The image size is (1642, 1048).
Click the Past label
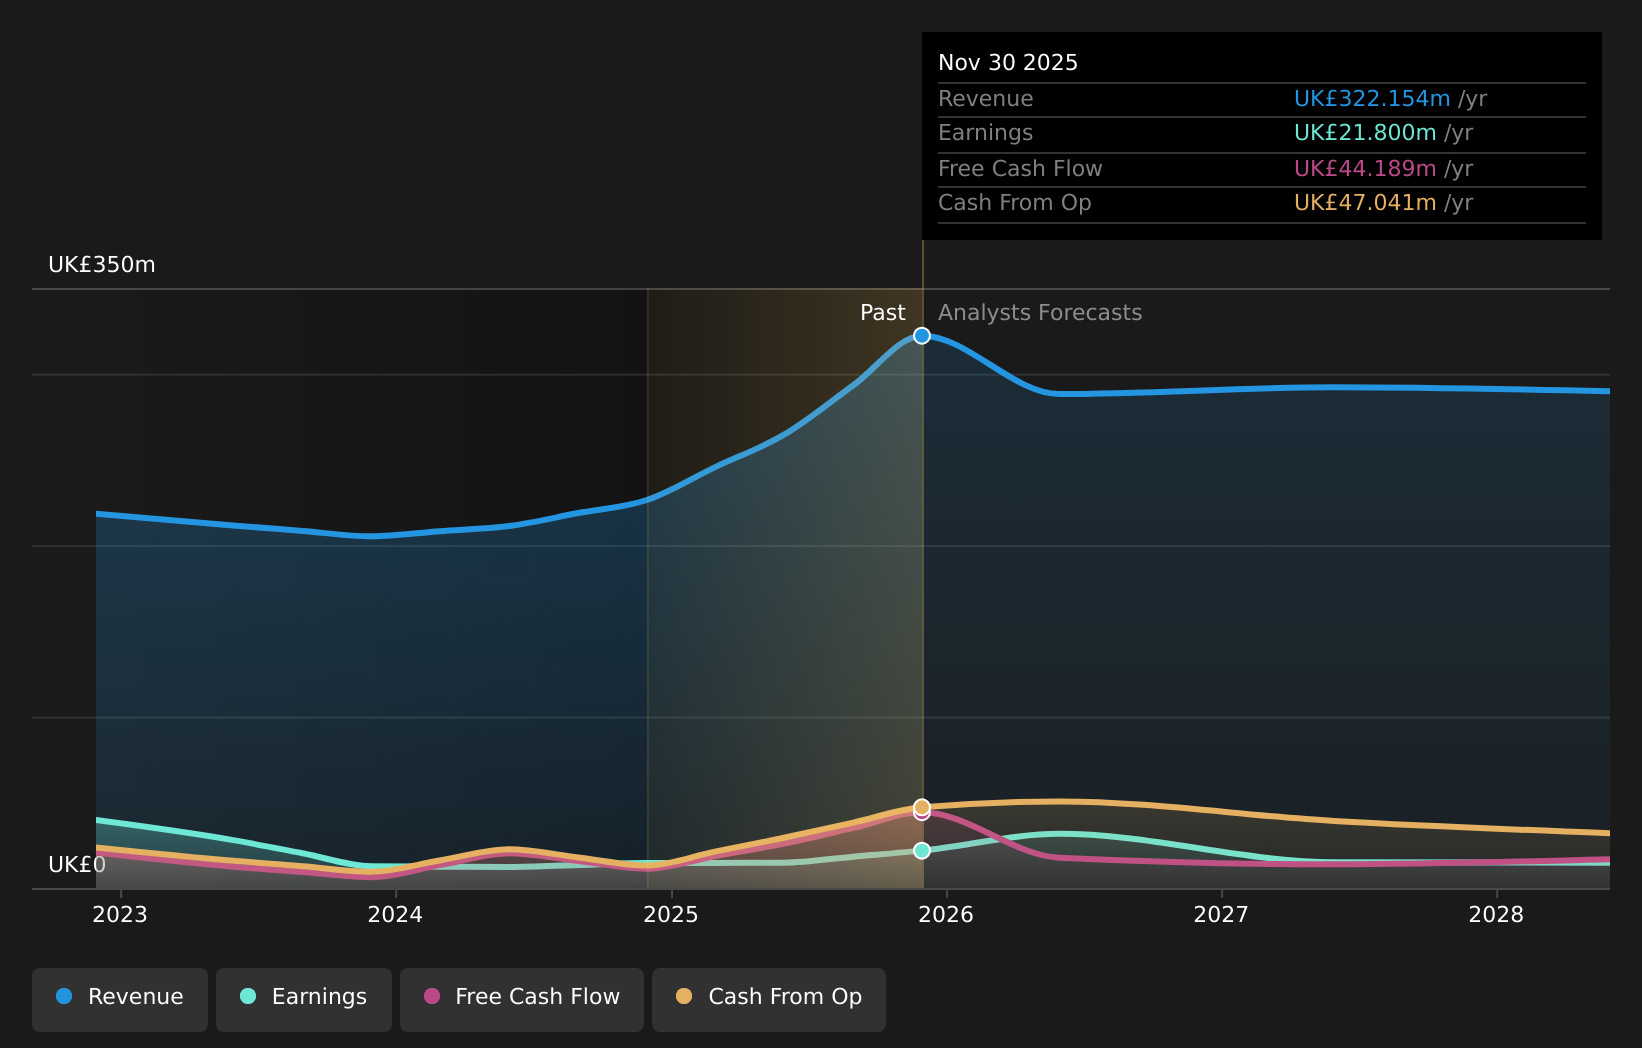(883, 313)
